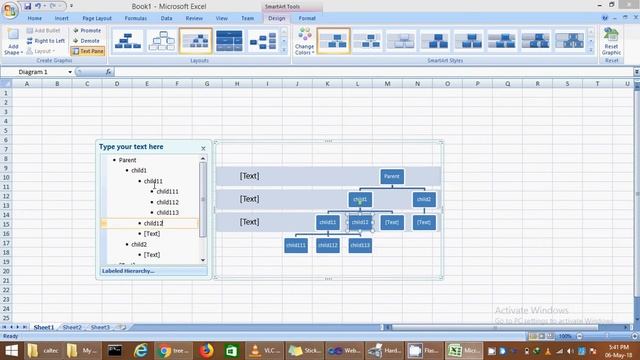
Task: Close the text pane
Action: click(x=203, y=149)
